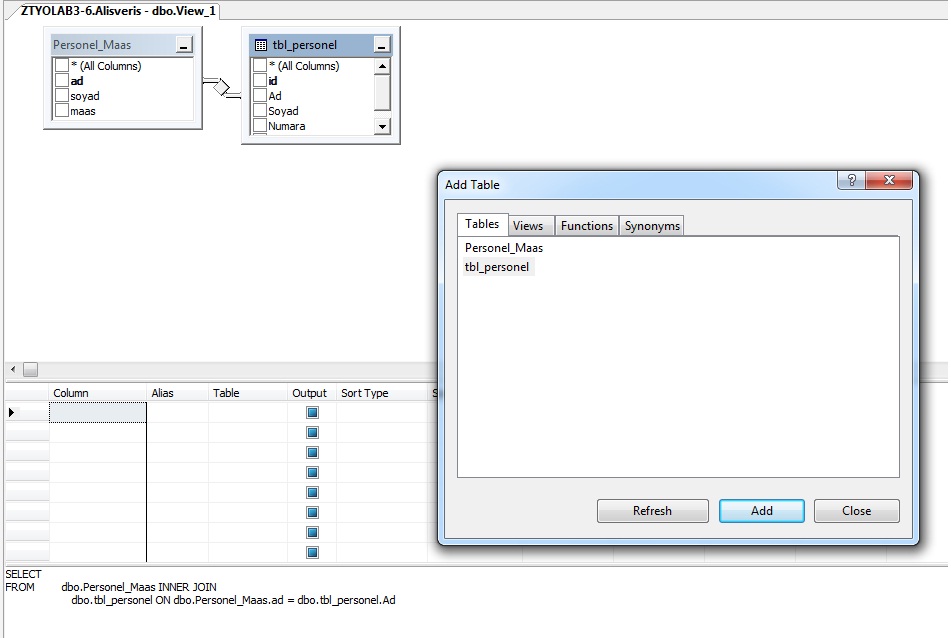This screenshot has width=951, height=638.
Task: Click the Refresh button
Action: pyautogui.click(x=652, y=511)
